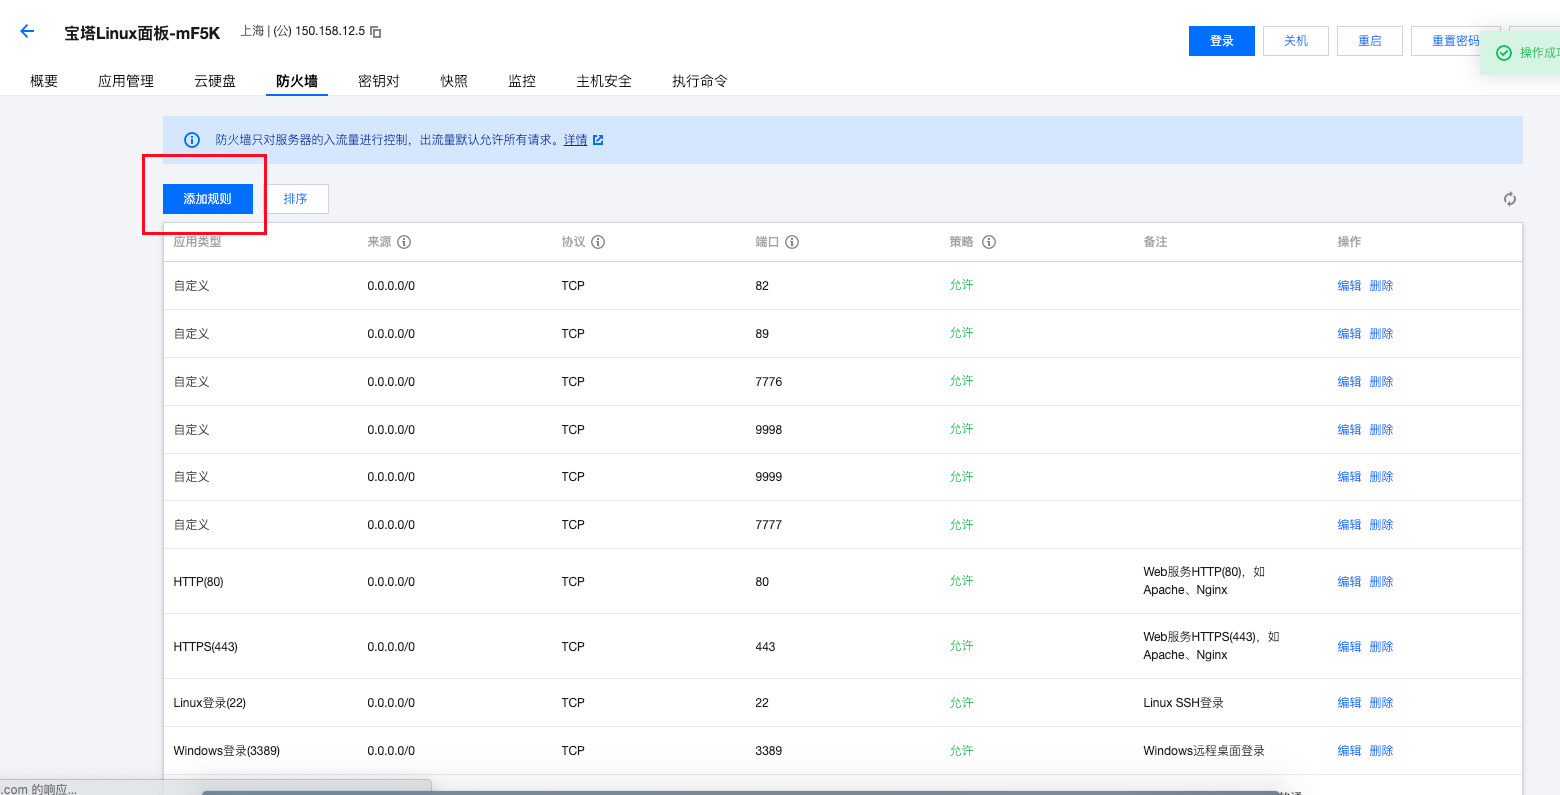Viewport: 1560px width, 795px height.
Task: Select the 防火墙 tab
Action: coord(297,81)
